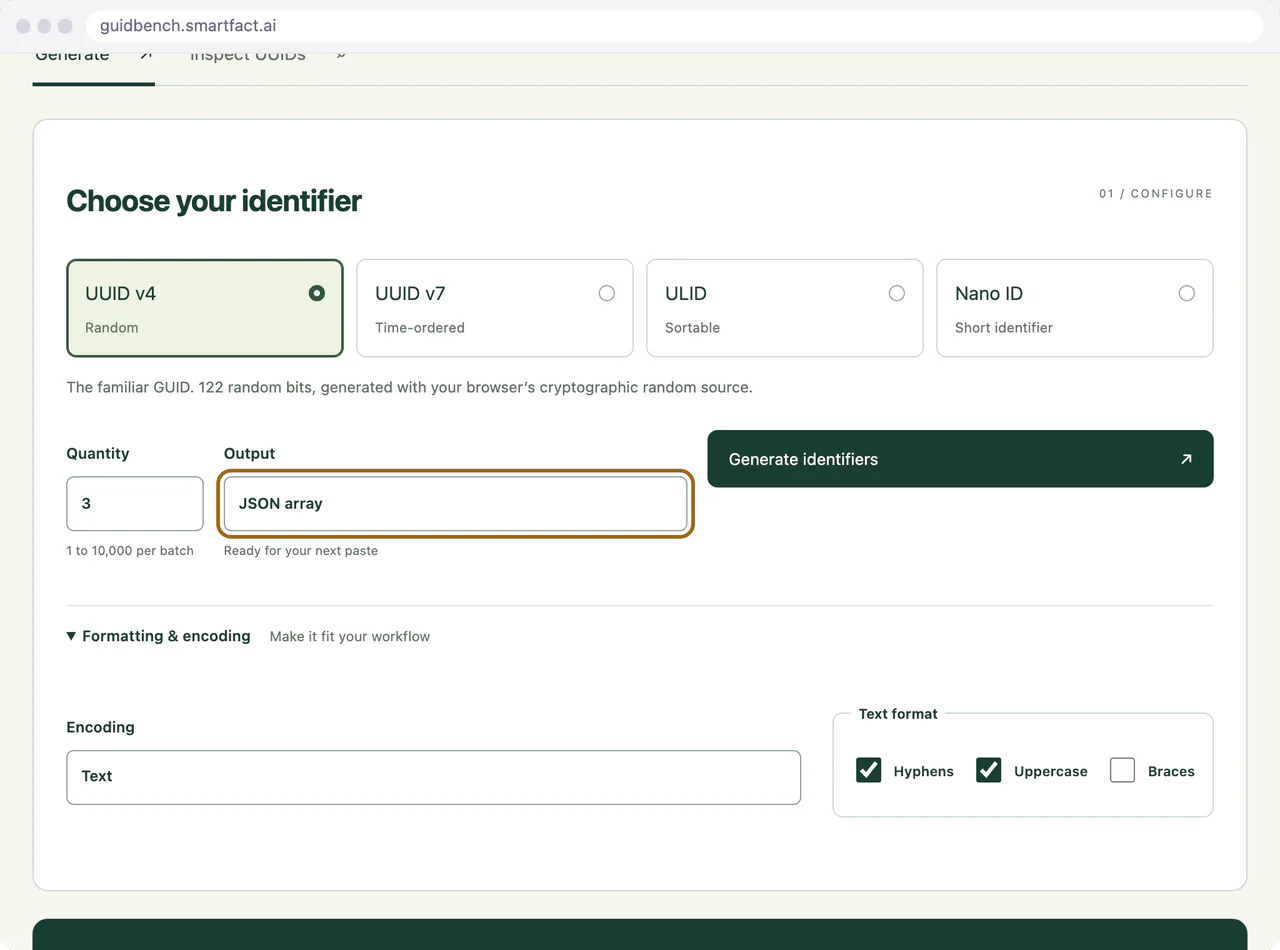Choose the UUID v7 Time-ordered option
The height and width of the screenshot is (950, 1280).
pos(495,308)
